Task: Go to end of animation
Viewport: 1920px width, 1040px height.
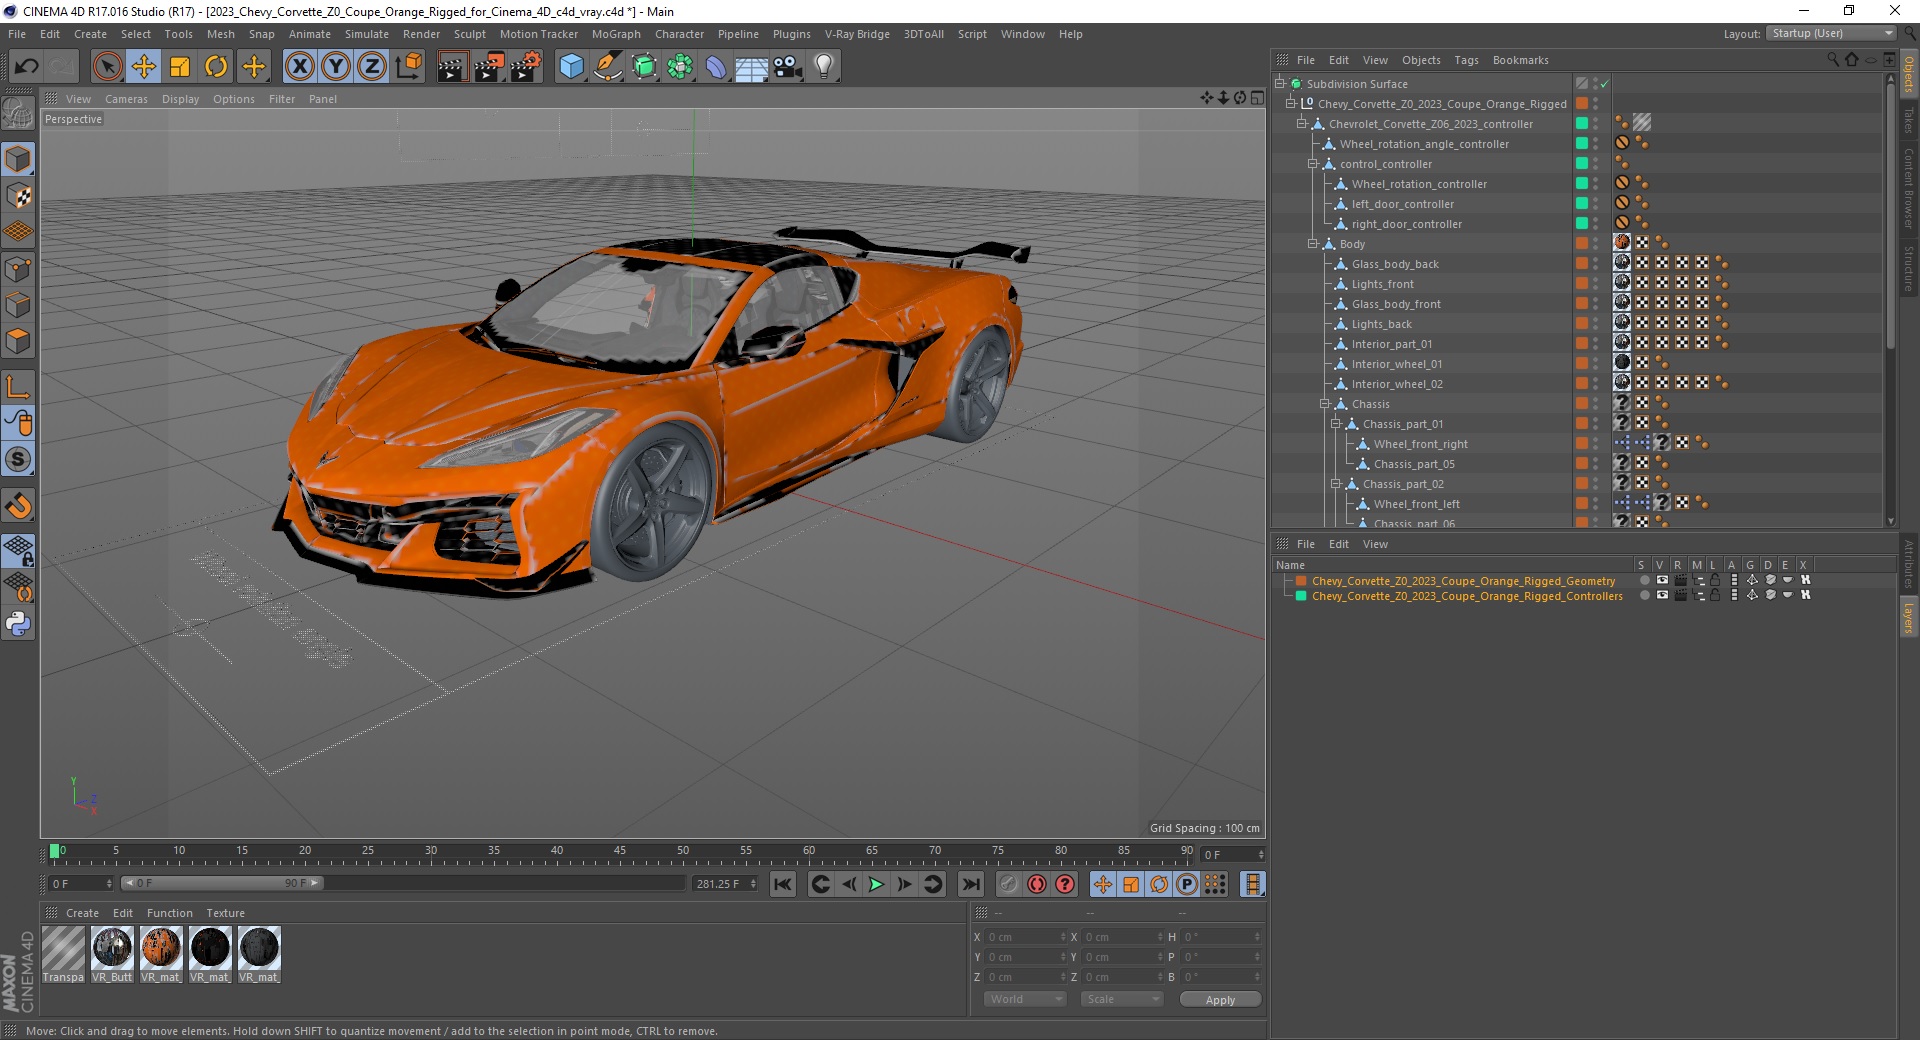Action: [x=971, y=884]
